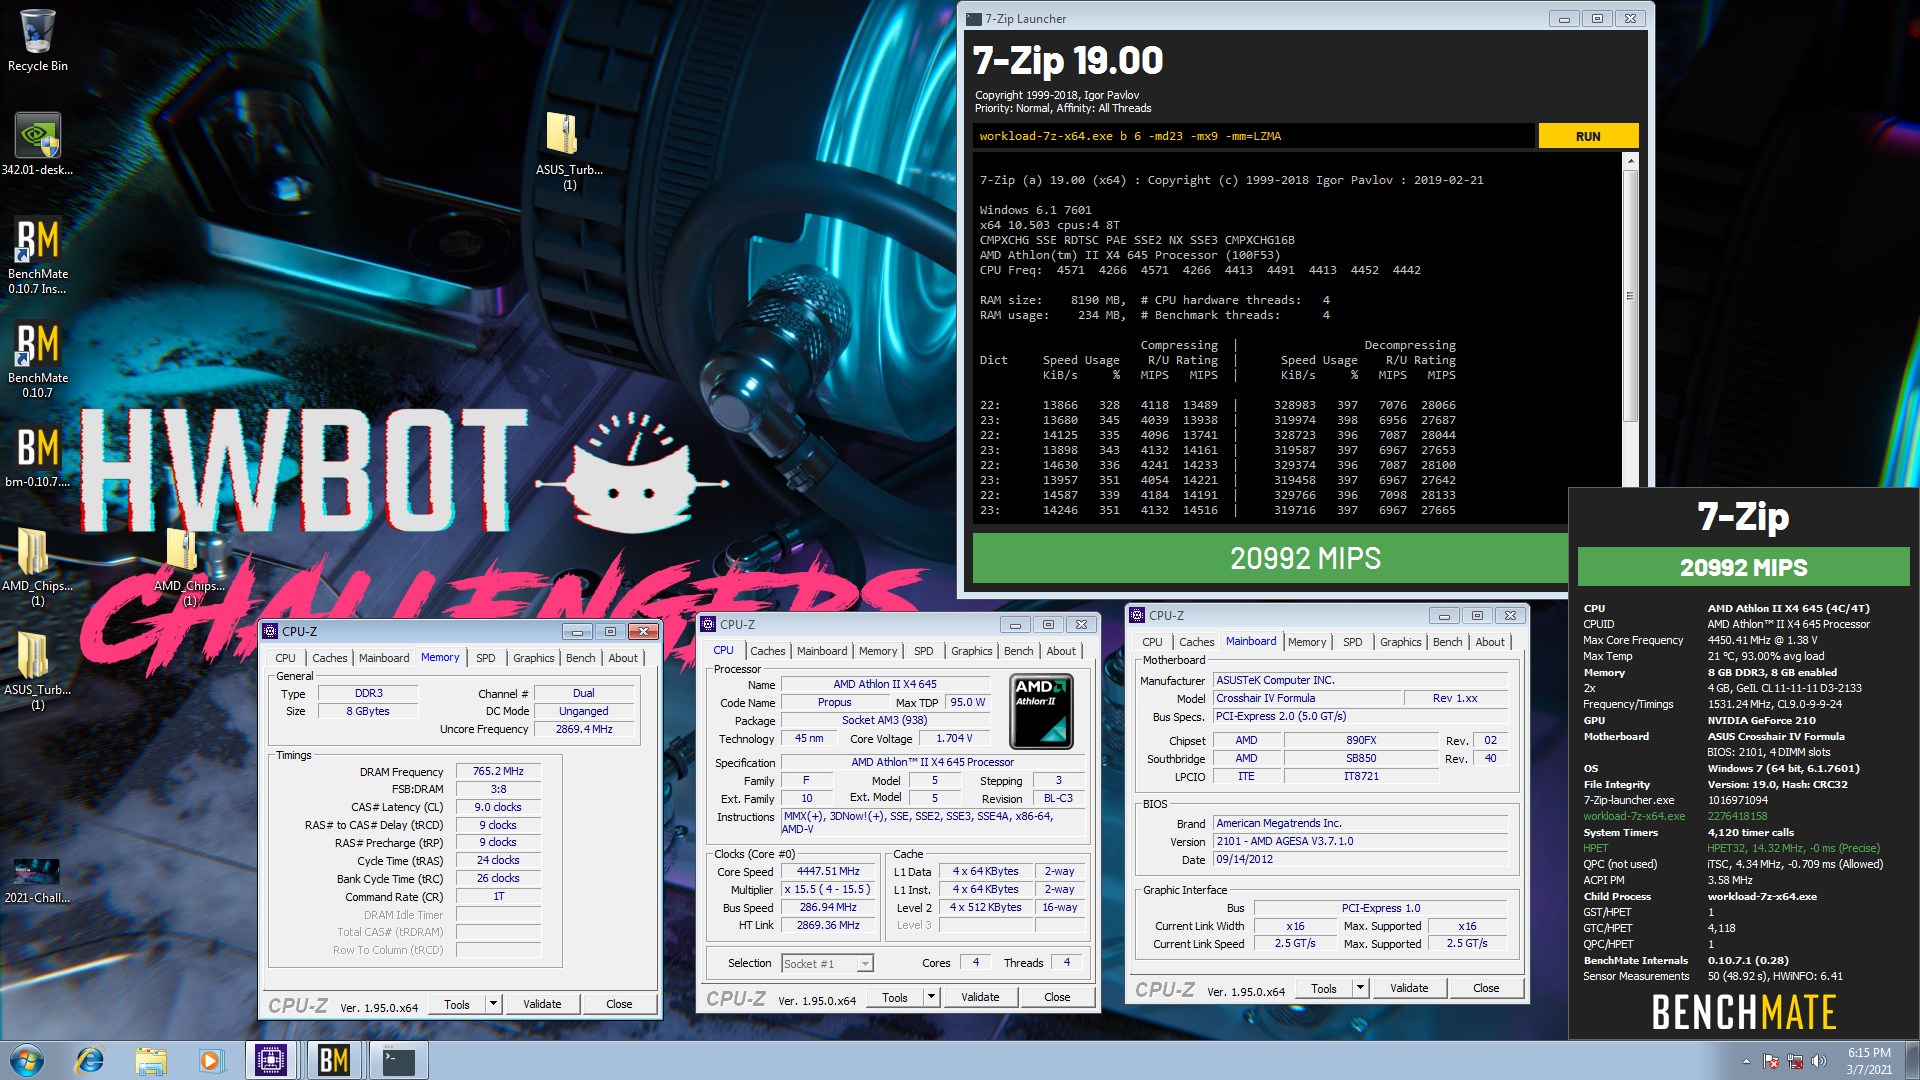Screen dimensions: 1920x1080
Task: Open the SPD tab in the Memory CPU-Z window
Action: (485, 658)
